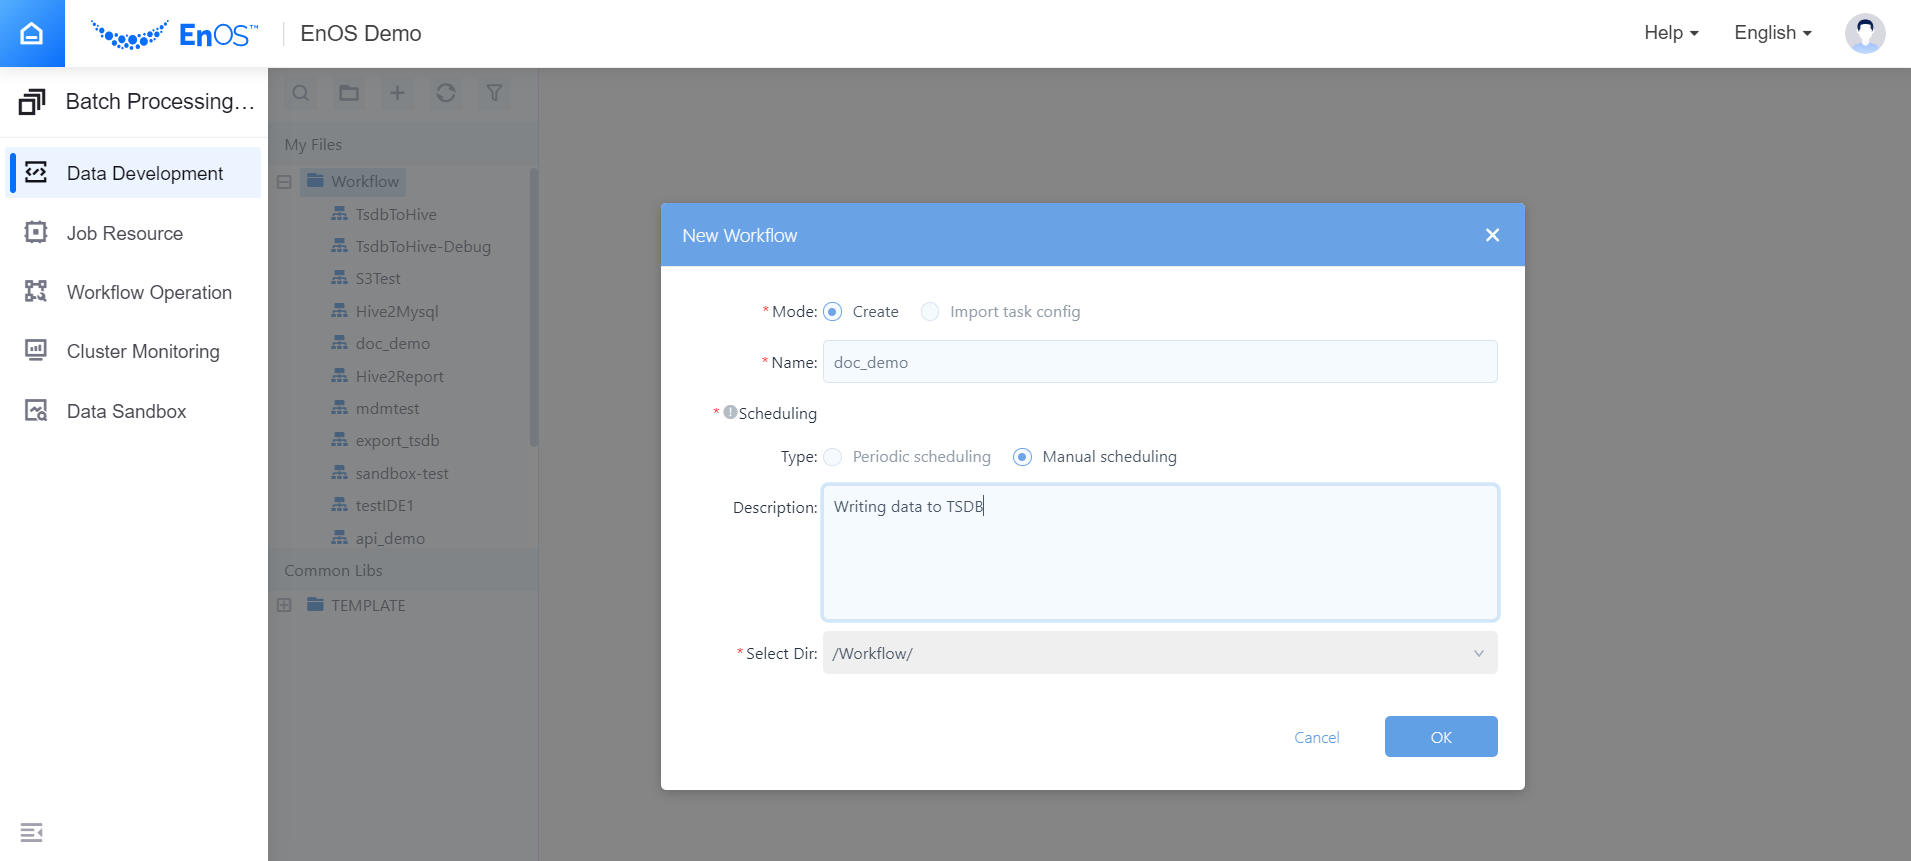Click the Cancel link
Viewport: 1911px width, 861px height.
point(1316,737)
